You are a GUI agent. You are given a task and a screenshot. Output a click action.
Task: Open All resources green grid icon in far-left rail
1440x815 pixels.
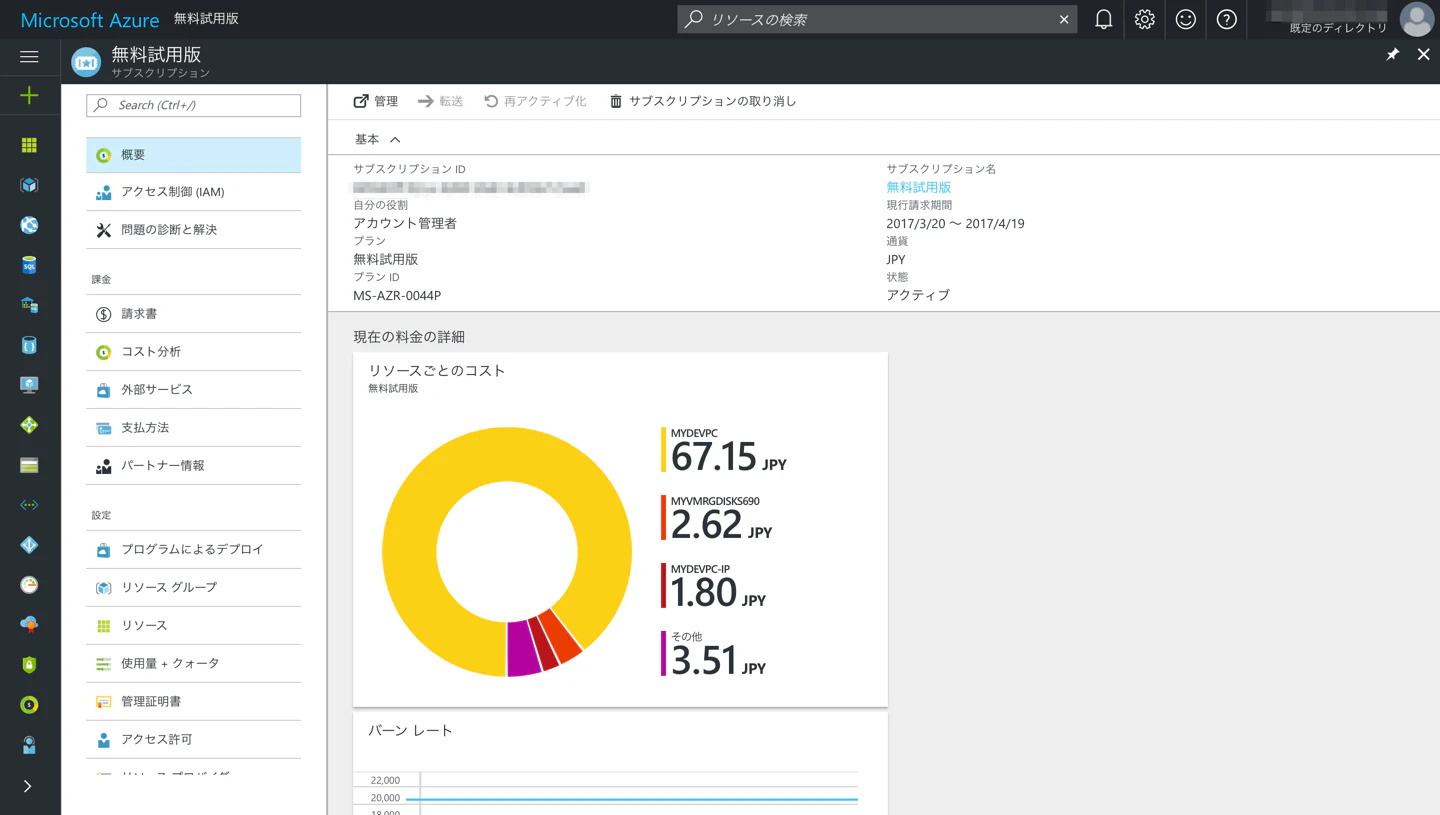pos(29,145)
